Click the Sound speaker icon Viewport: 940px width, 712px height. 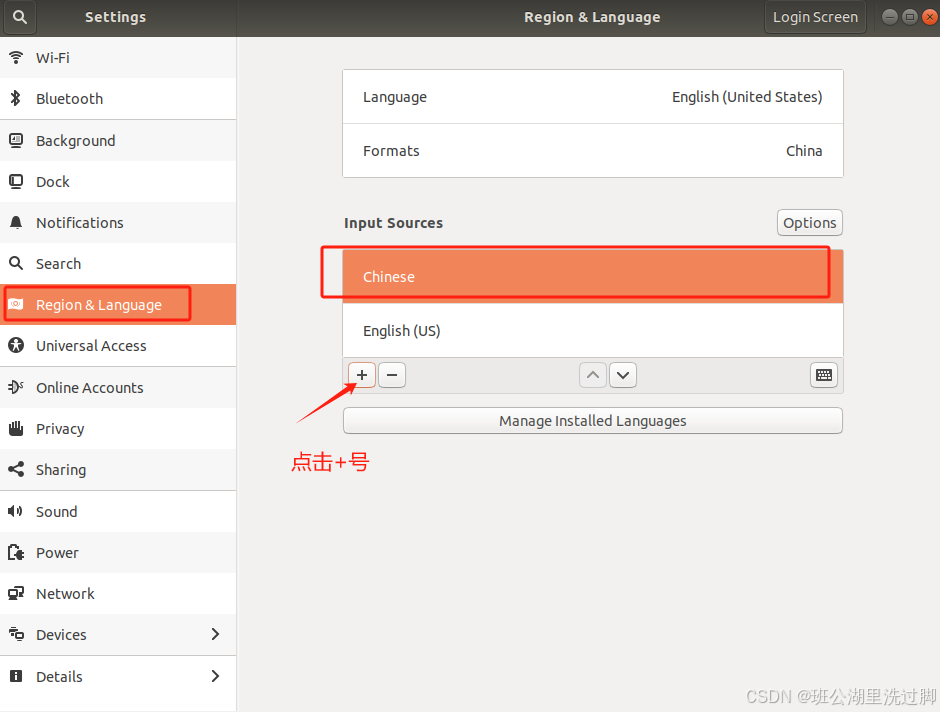click(x=16, y=511)
